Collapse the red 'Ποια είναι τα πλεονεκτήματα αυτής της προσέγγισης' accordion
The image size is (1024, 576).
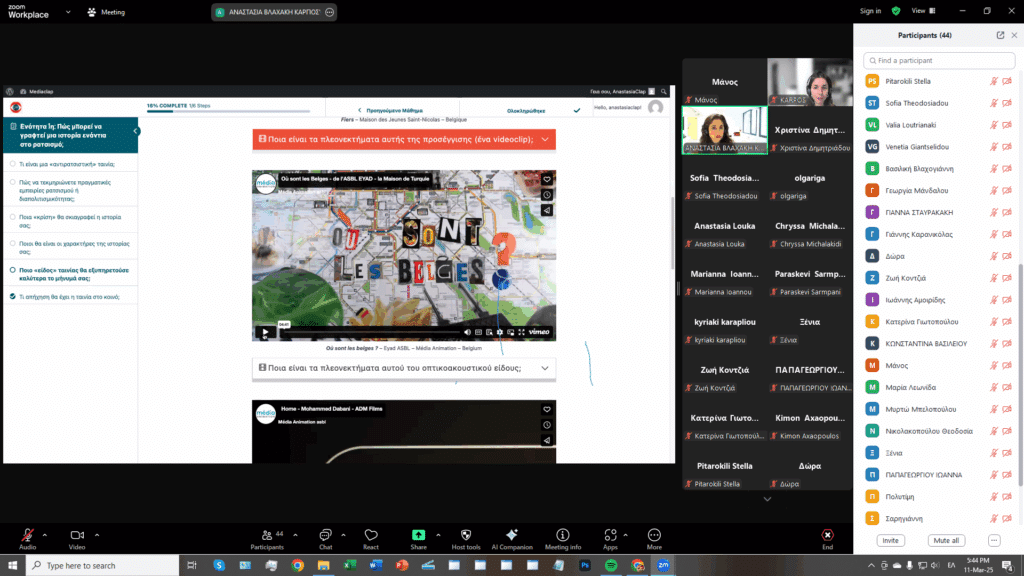tap(404, 139)
